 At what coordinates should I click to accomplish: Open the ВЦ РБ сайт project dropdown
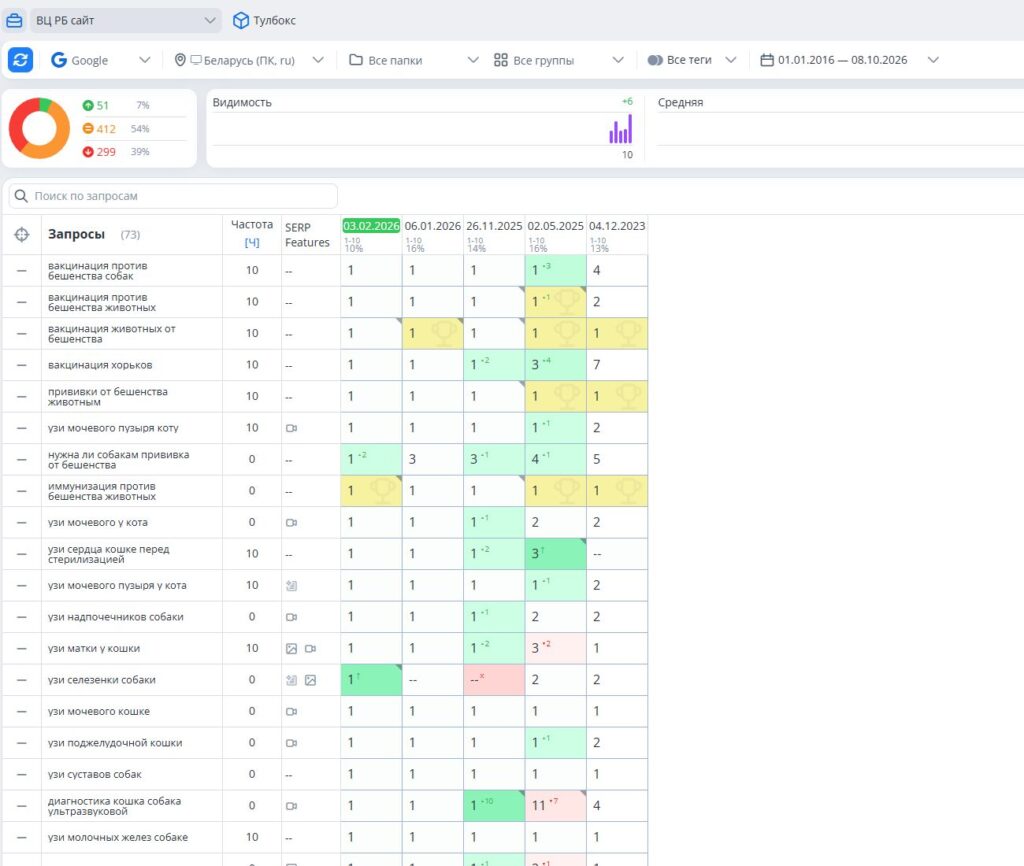(125, 21)
